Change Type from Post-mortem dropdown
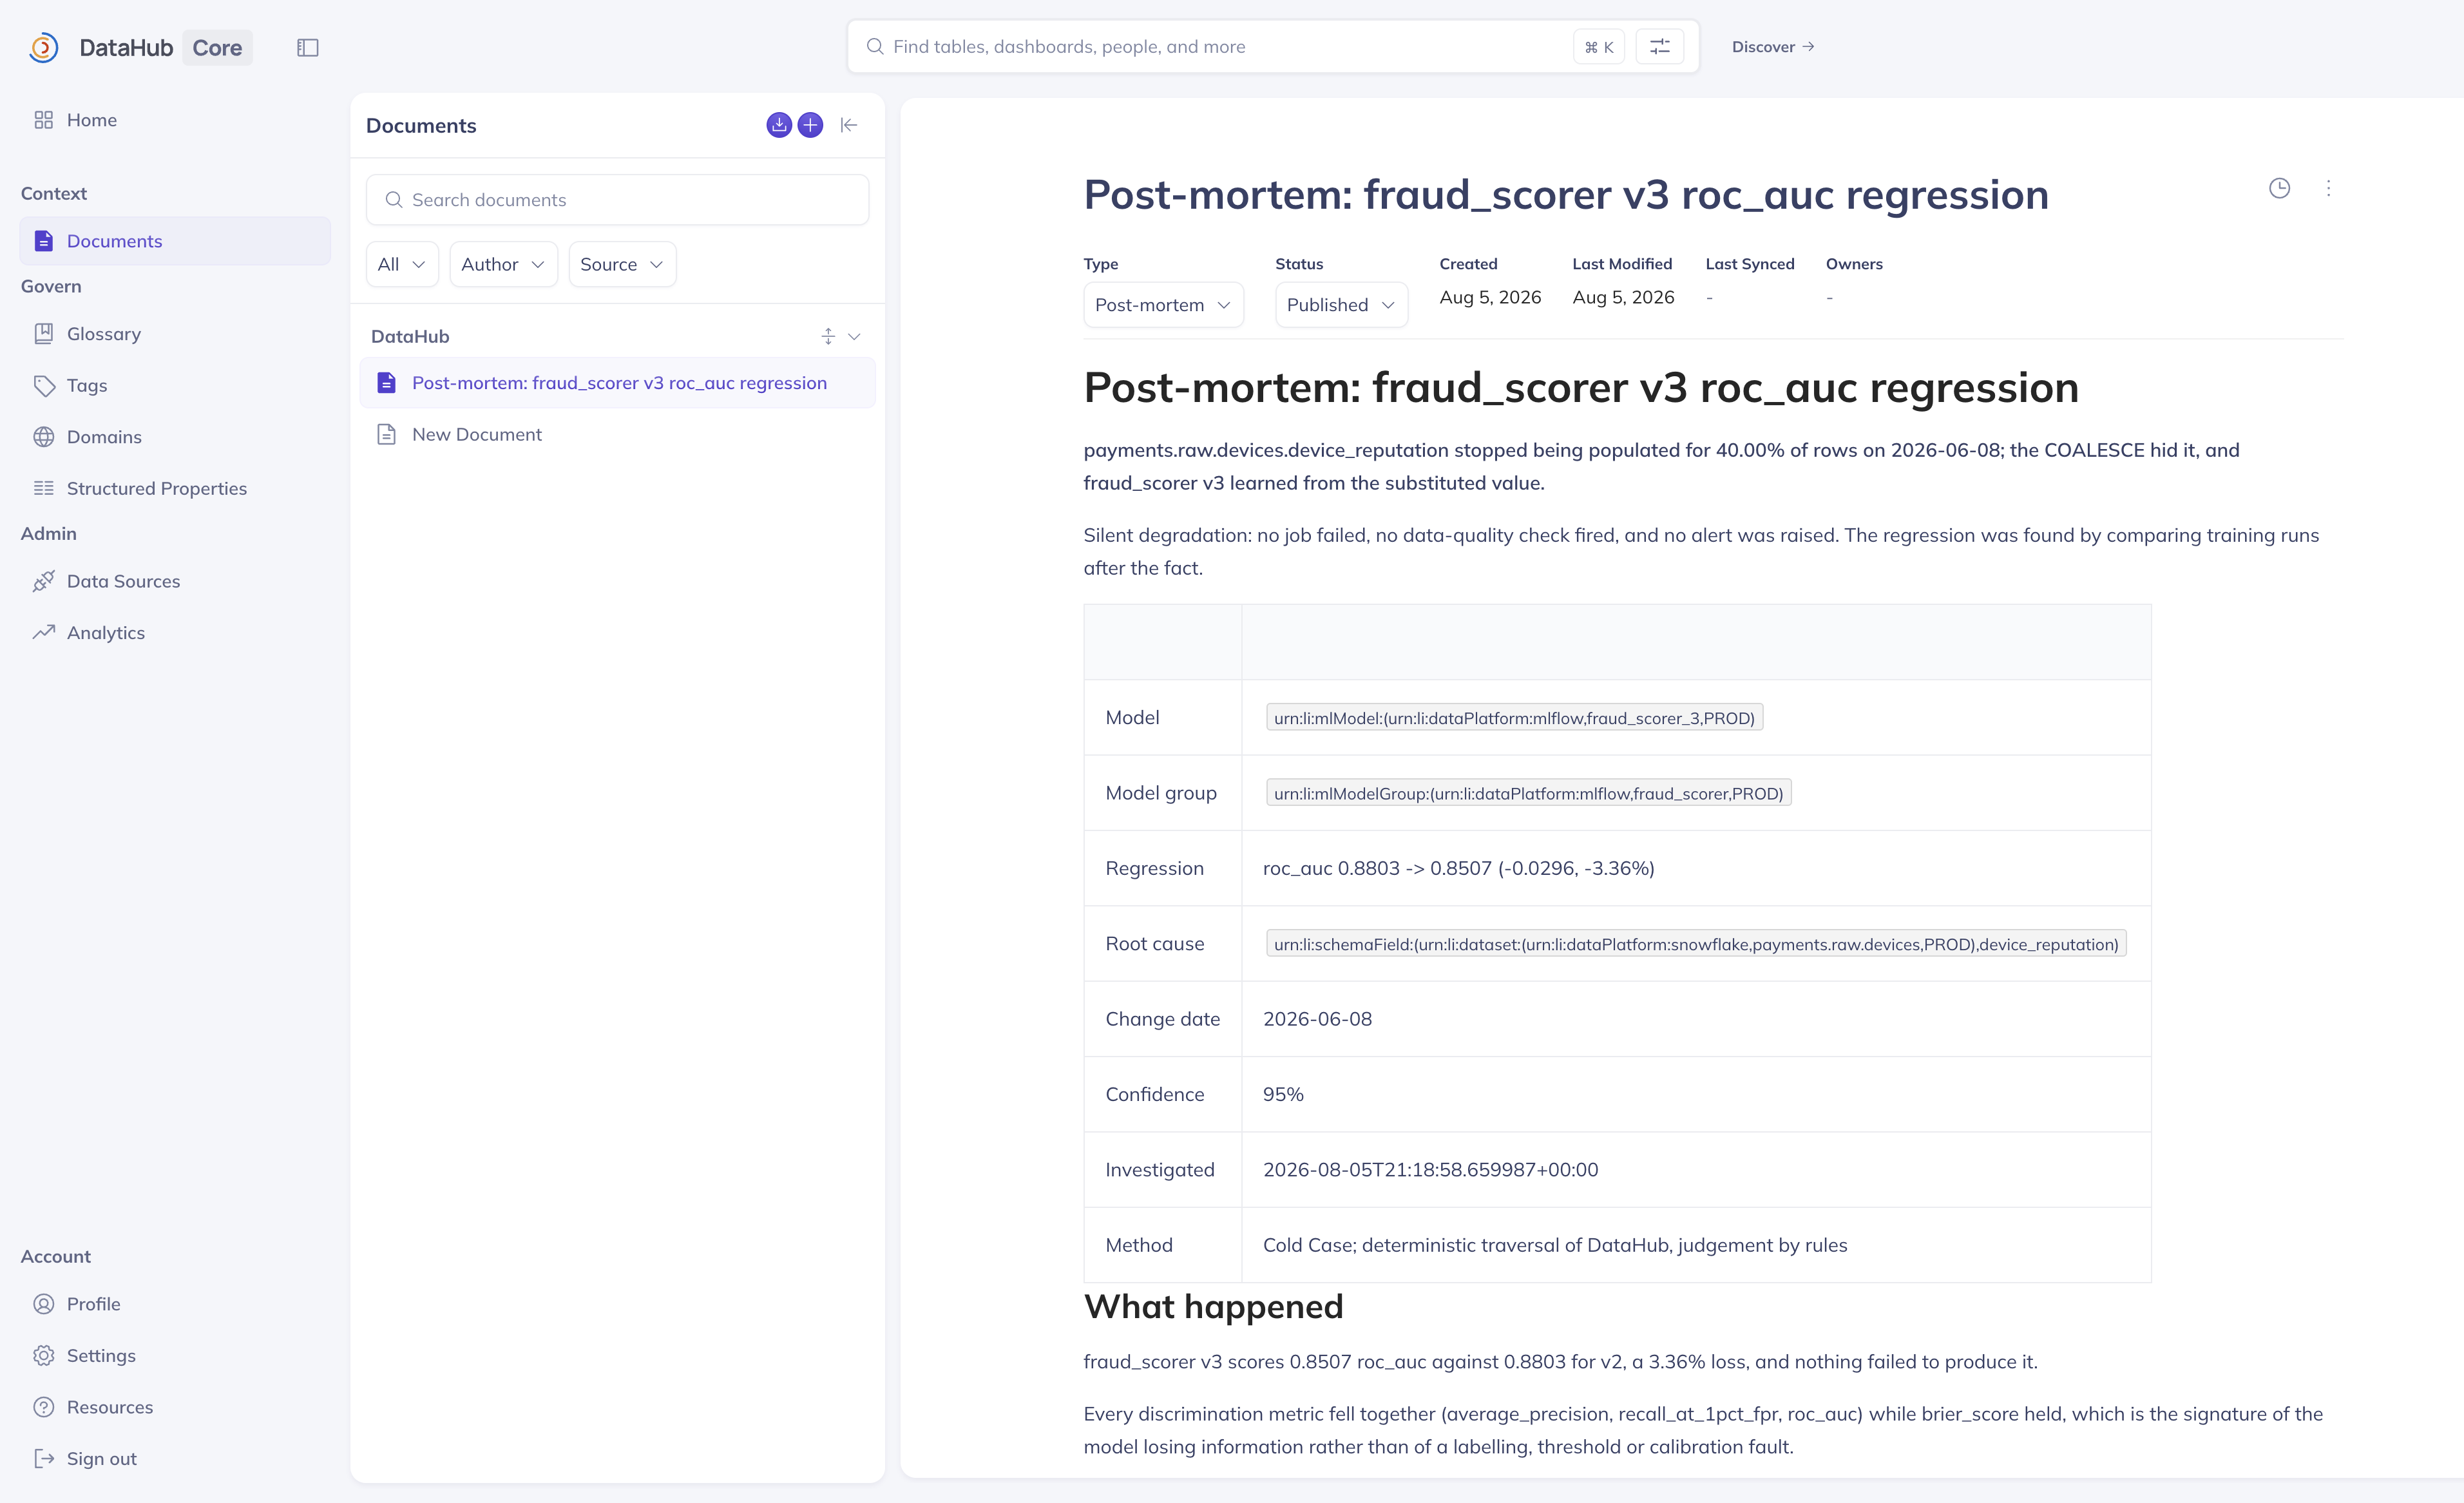 click(1163, 305)
